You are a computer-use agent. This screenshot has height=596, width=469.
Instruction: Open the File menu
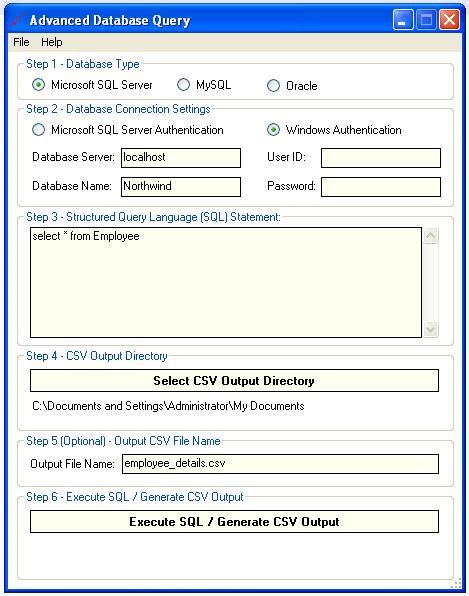pos(21,42)
